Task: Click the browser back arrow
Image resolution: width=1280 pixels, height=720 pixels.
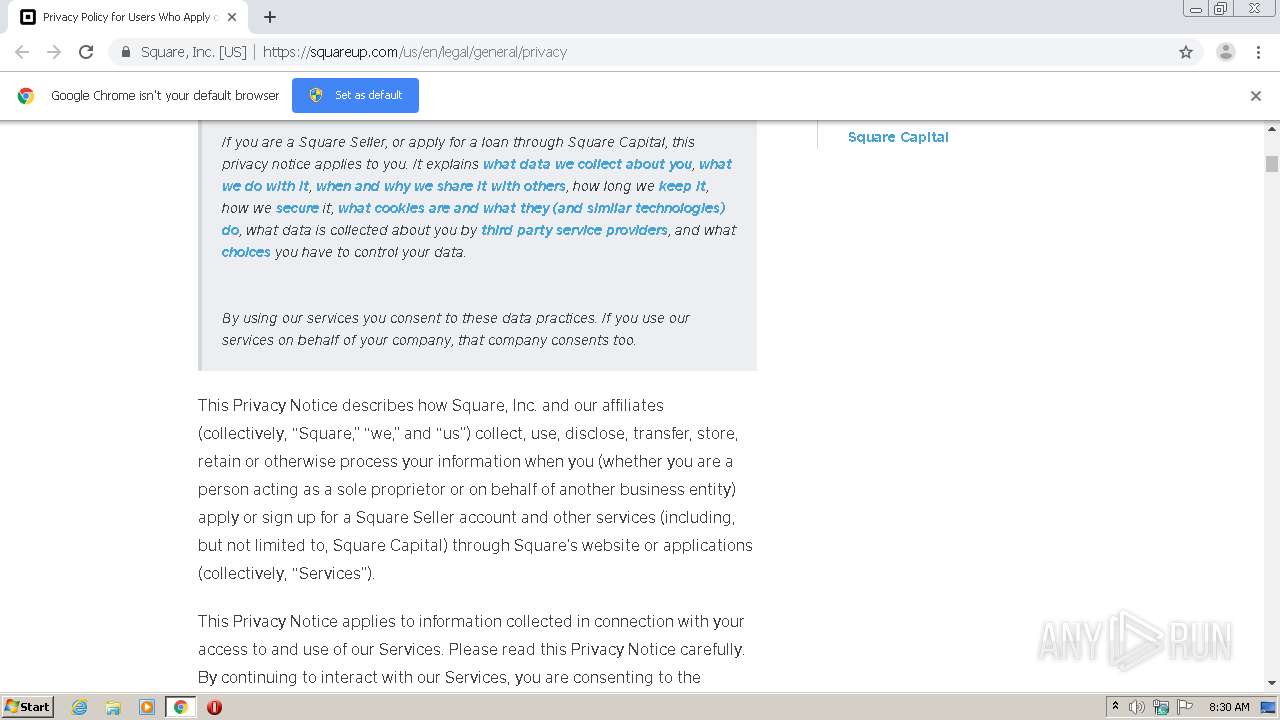Action: (22, 52)
